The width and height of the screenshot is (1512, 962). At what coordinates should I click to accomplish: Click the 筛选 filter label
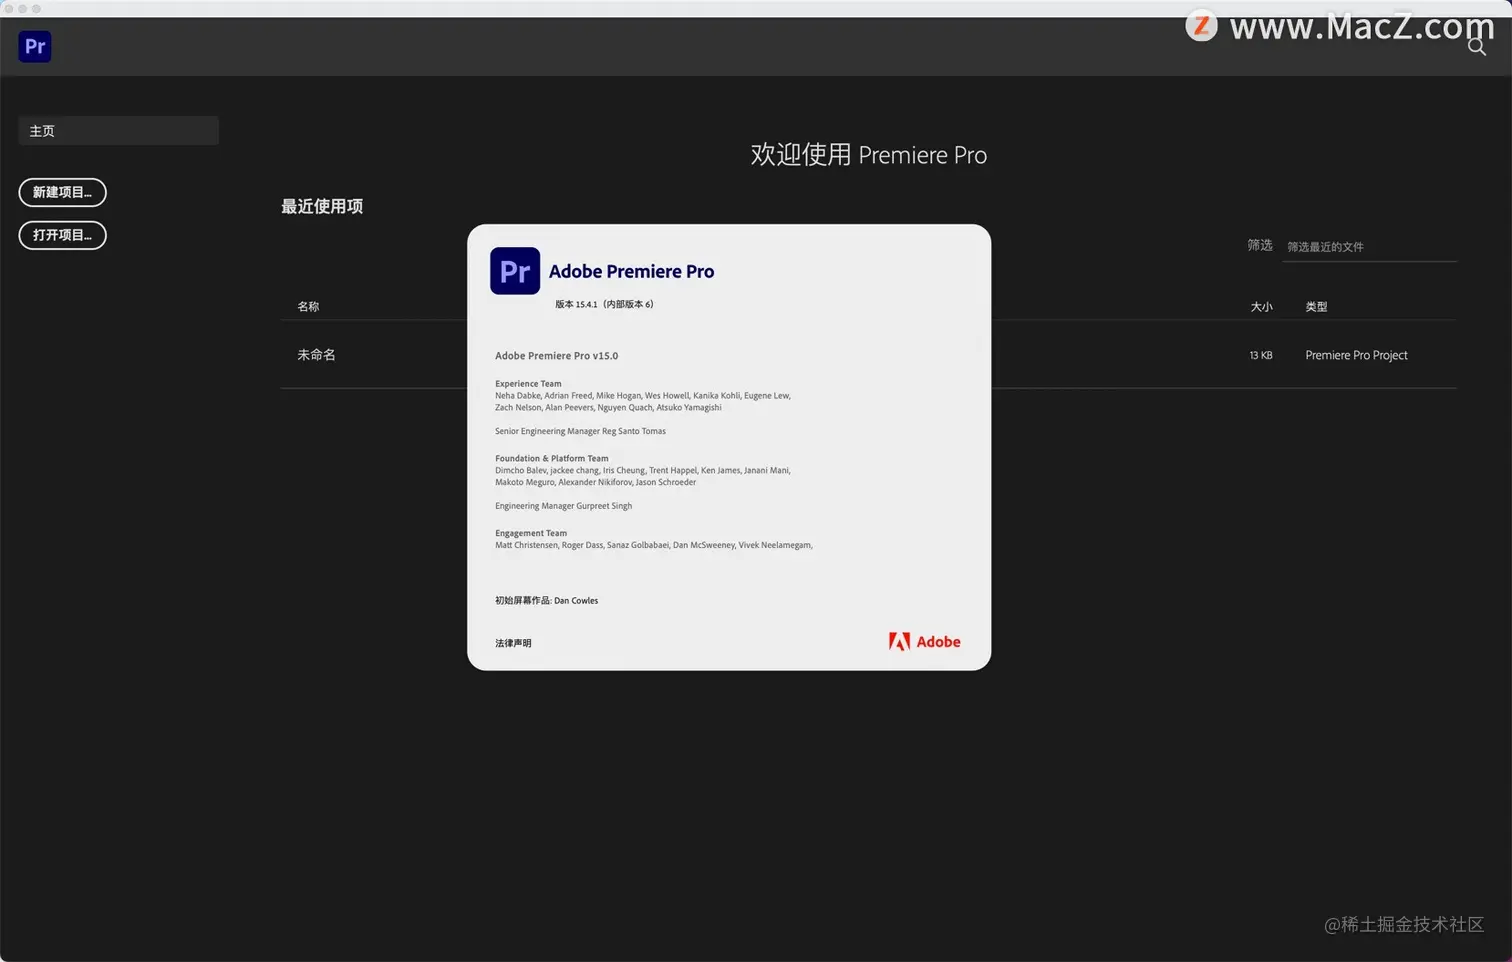coord(1259,245)
